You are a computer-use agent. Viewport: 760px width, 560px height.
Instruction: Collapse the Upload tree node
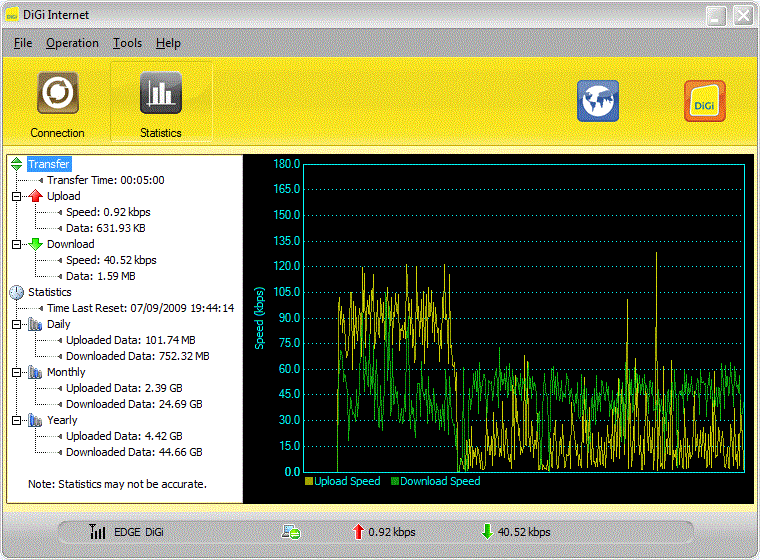16,196
